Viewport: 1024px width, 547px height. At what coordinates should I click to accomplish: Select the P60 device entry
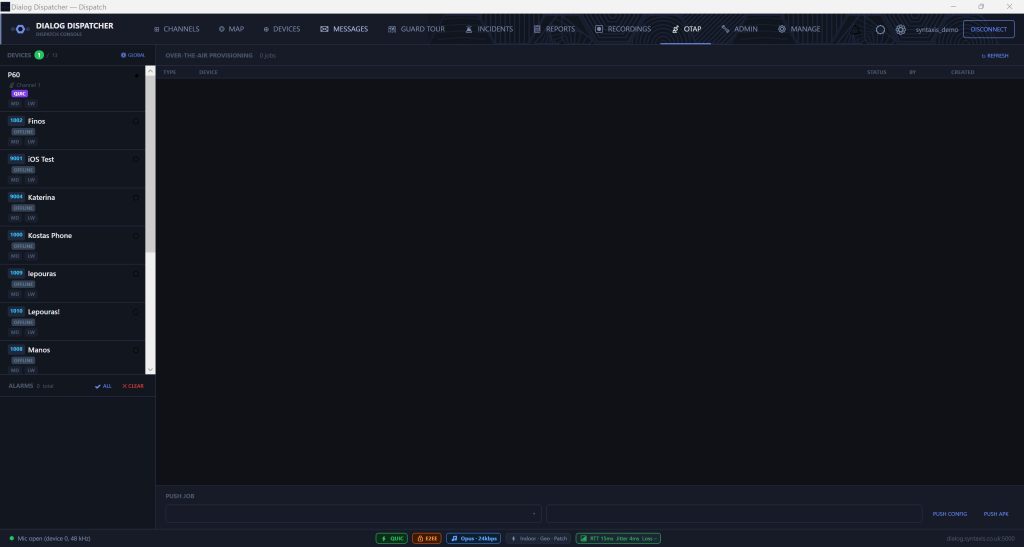[x=72, y=88]
